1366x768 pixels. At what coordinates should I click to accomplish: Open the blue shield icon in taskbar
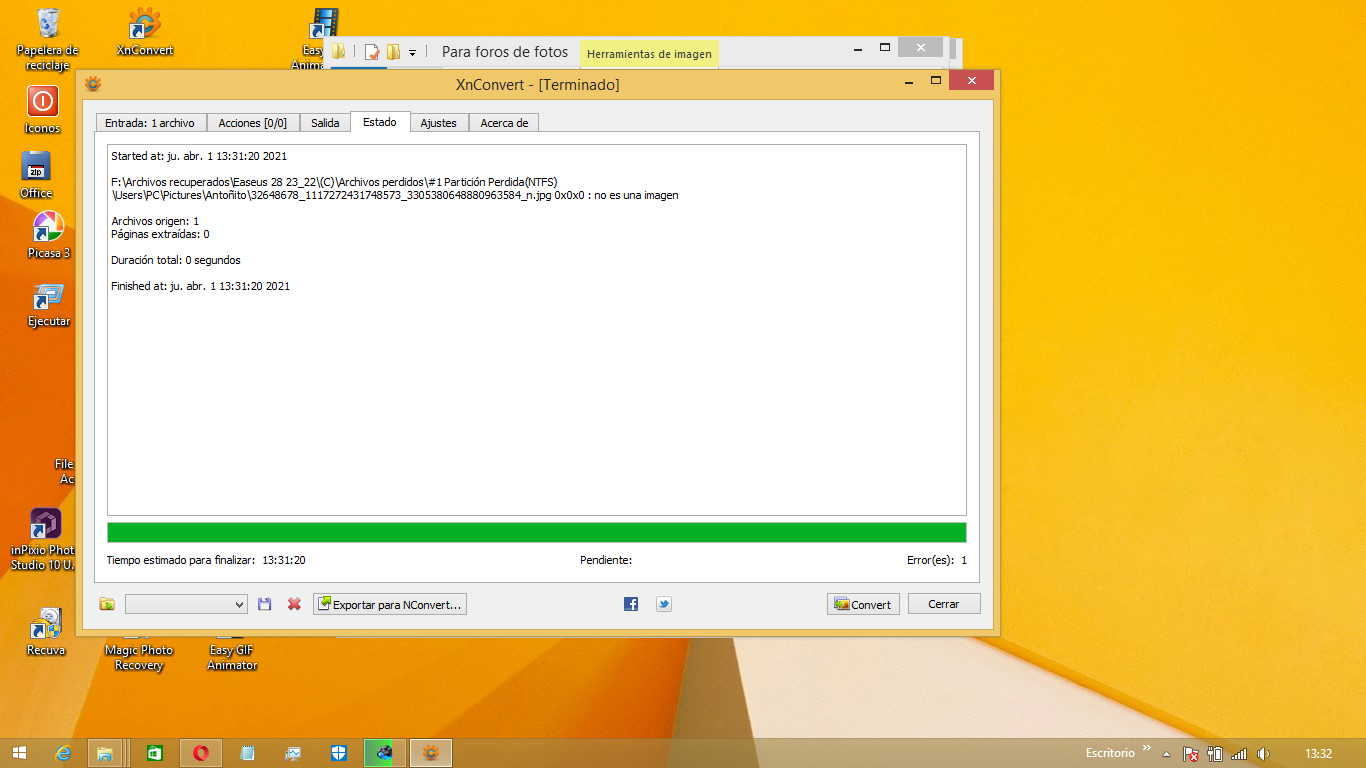339,753
